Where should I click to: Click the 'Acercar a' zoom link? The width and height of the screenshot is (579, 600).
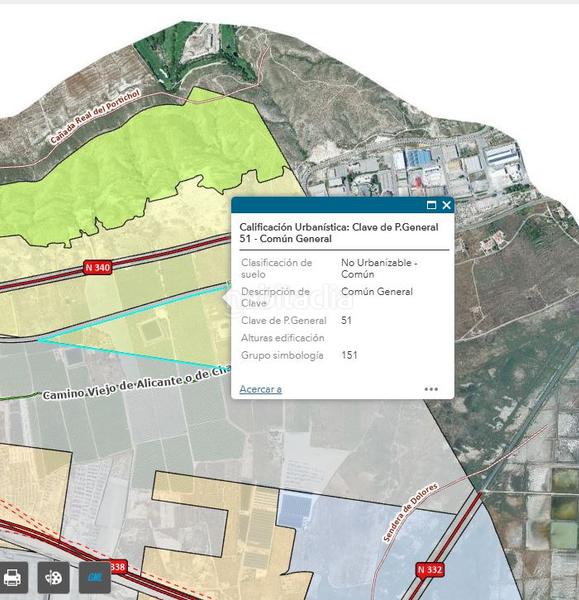pos(261,389)
